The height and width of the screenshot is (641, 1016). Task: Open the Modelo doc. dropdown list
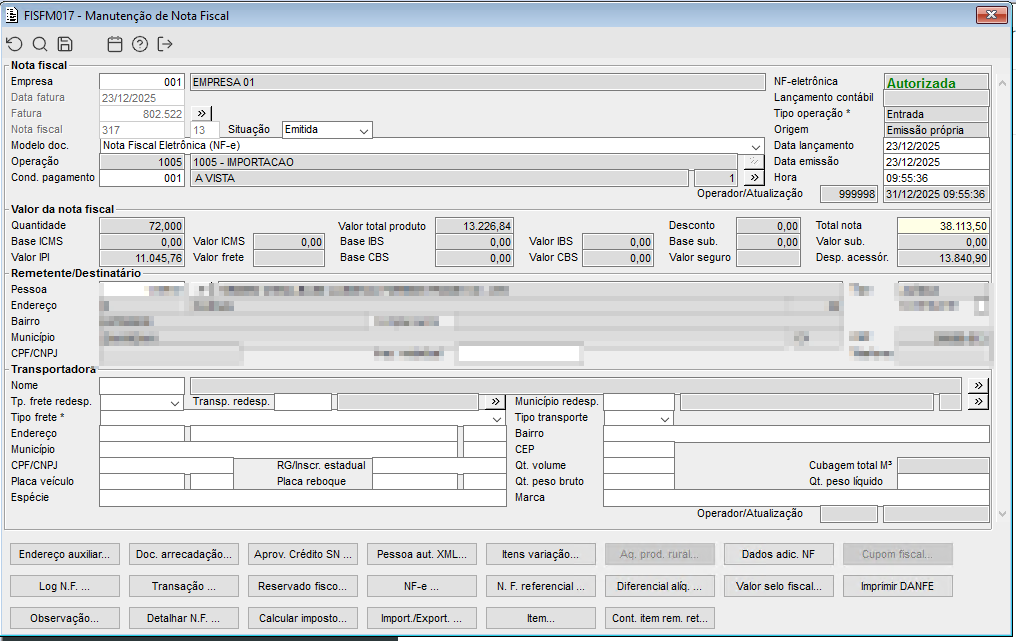(755, 146)
